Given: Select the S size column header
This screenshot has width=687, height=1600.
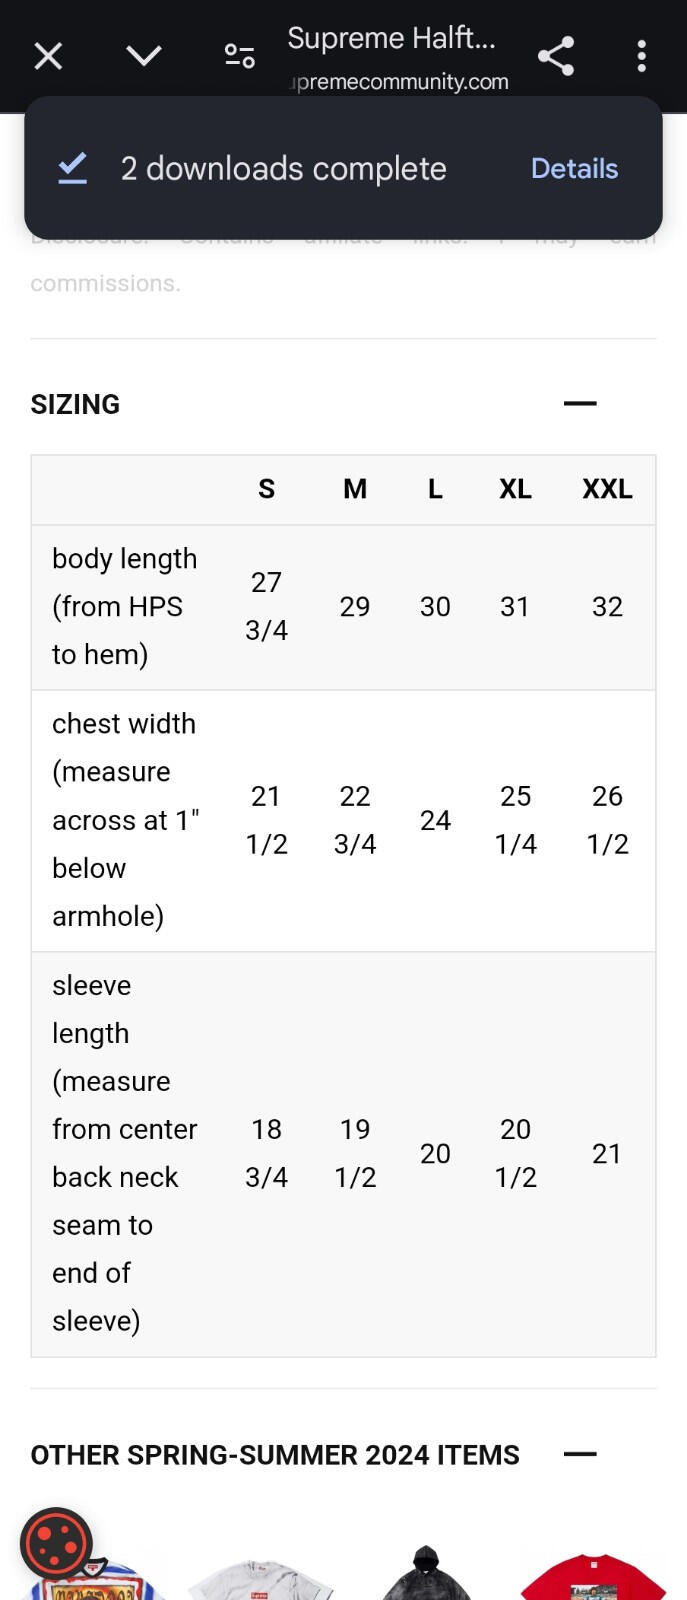Looking at the screenshot, I should click(266, 489).
